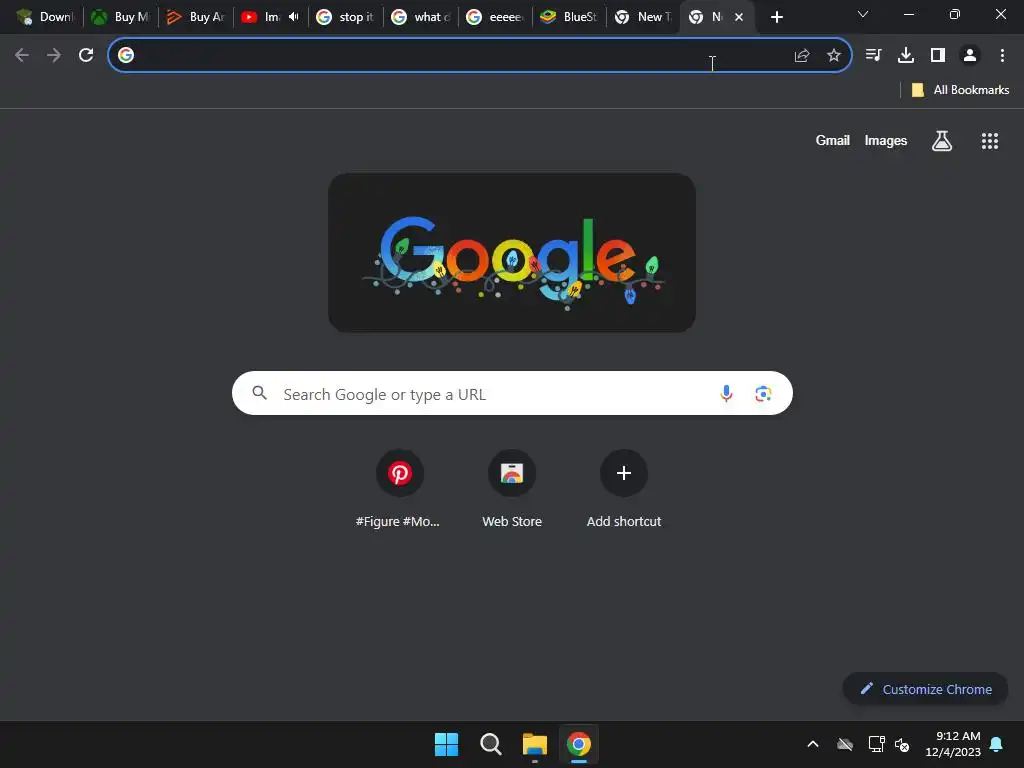1024x768 pixels.
Task: Switch to the 'what d' tab
Action: pos(420,17)
